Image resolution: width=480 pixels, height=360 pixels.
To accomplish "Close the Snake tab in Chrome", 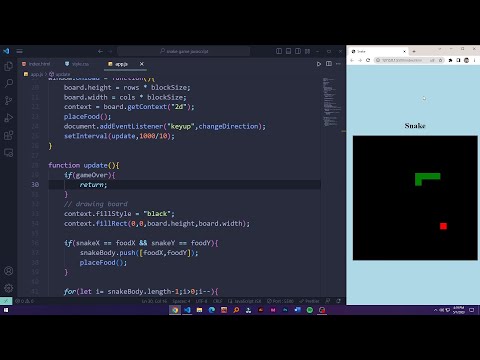I will 404,51.
